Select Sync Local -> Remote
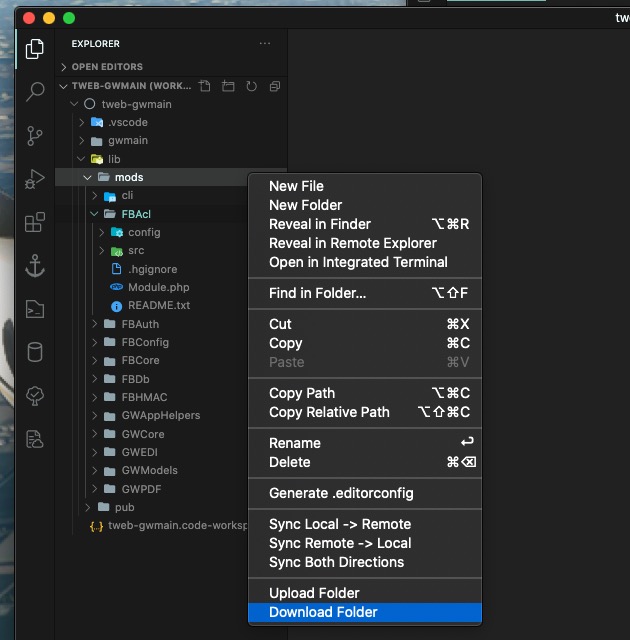The image size is (630, 640). (x=365, y=524)
